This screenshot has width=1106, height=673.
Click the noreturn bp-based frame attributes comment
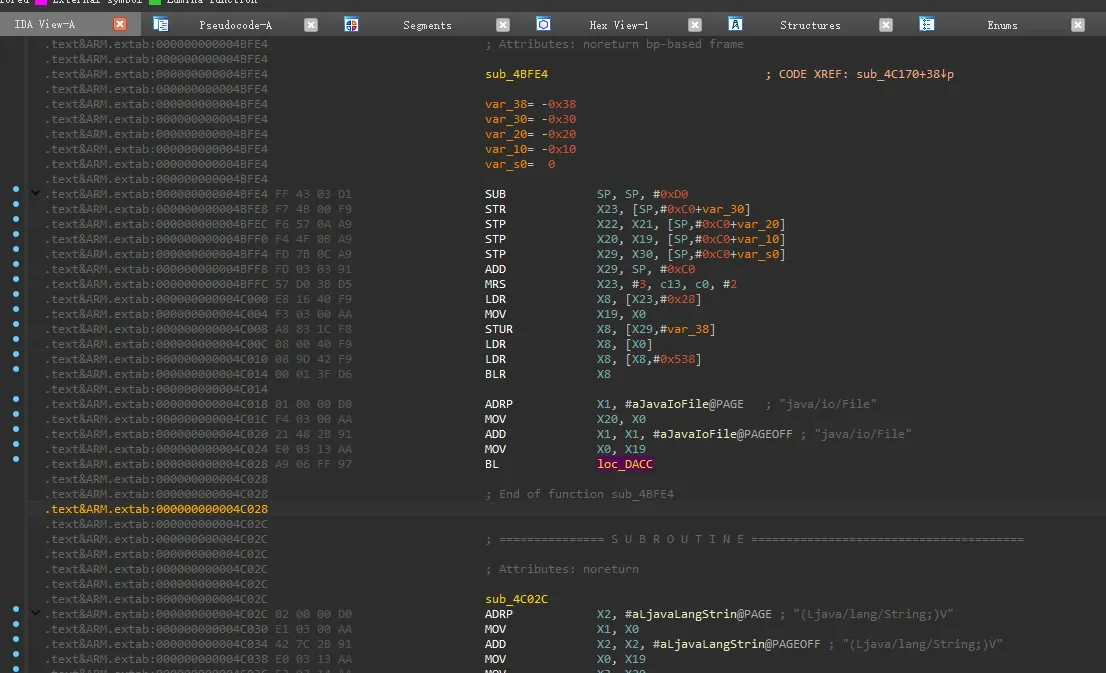[614, 44]
